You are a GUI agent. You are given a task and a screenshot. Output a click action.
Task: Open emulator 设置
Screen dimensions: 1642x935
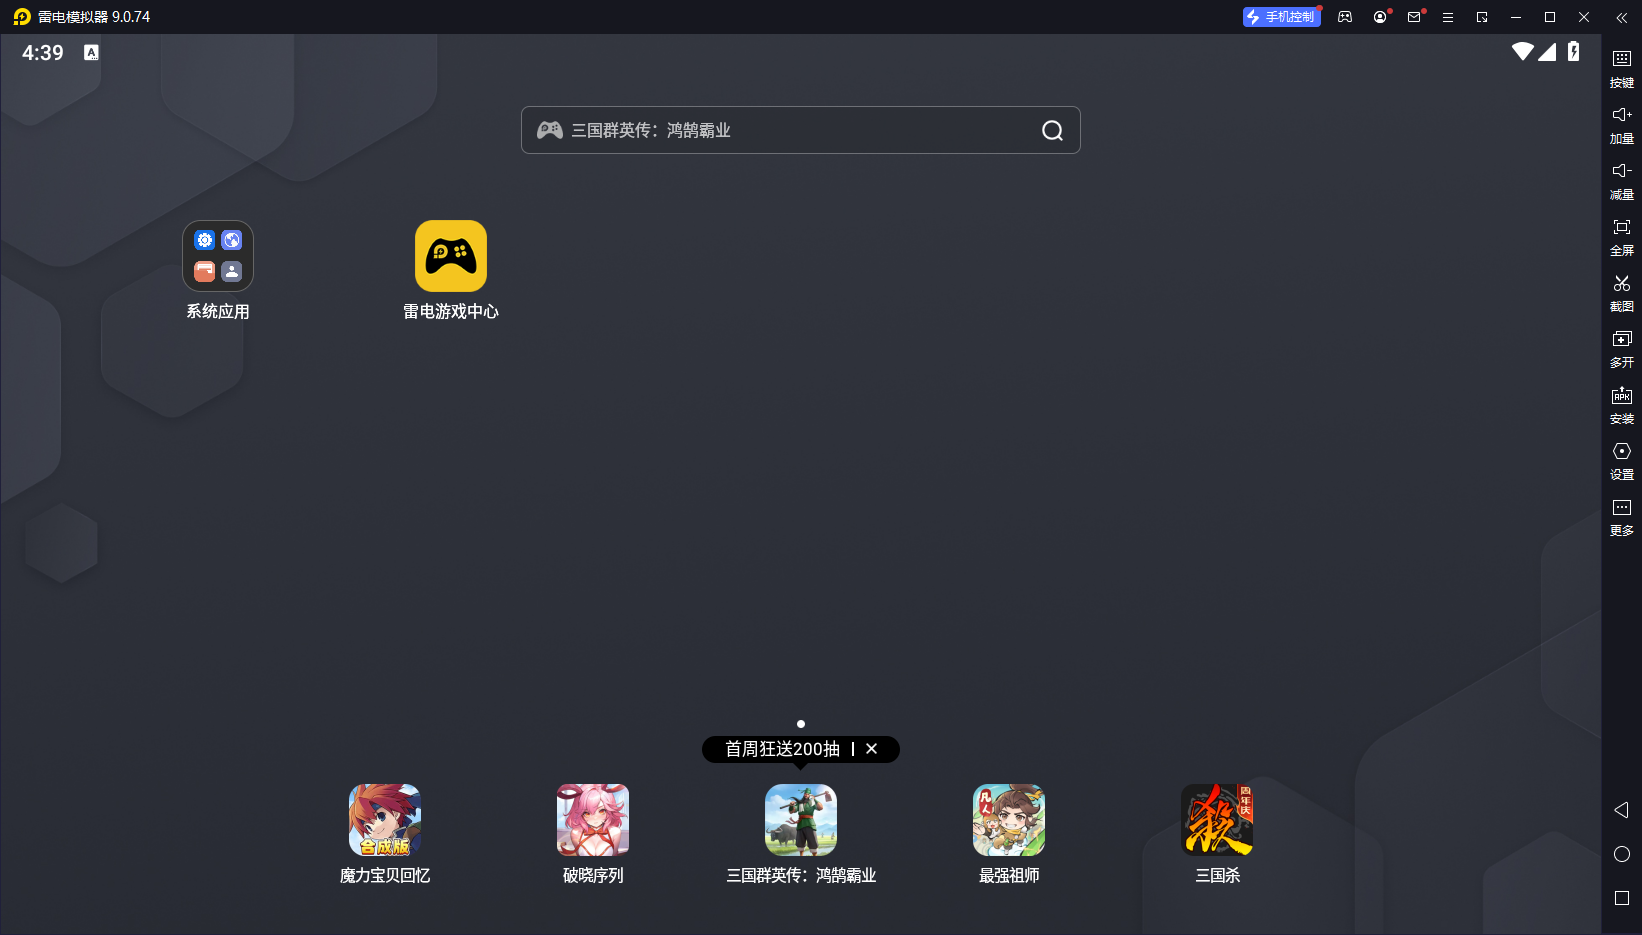click(1622, 461)
